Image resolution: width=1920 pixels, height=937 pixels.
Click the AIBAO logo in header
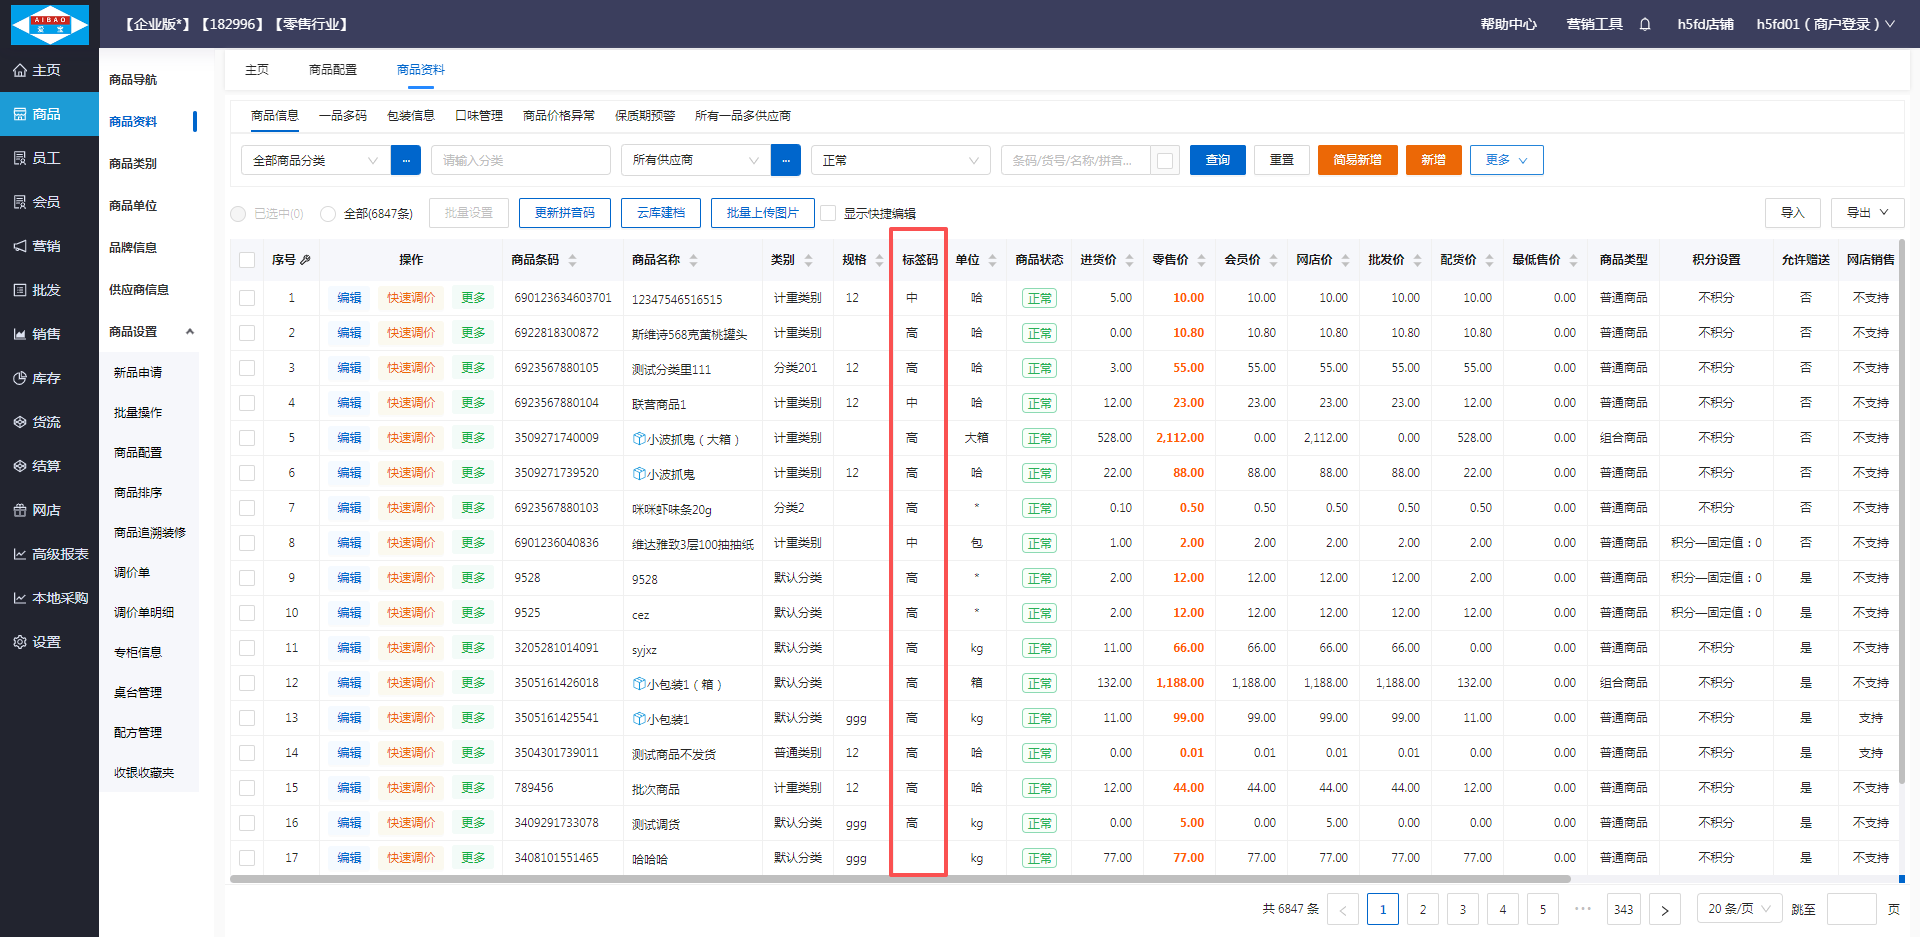tap(49, 24)
